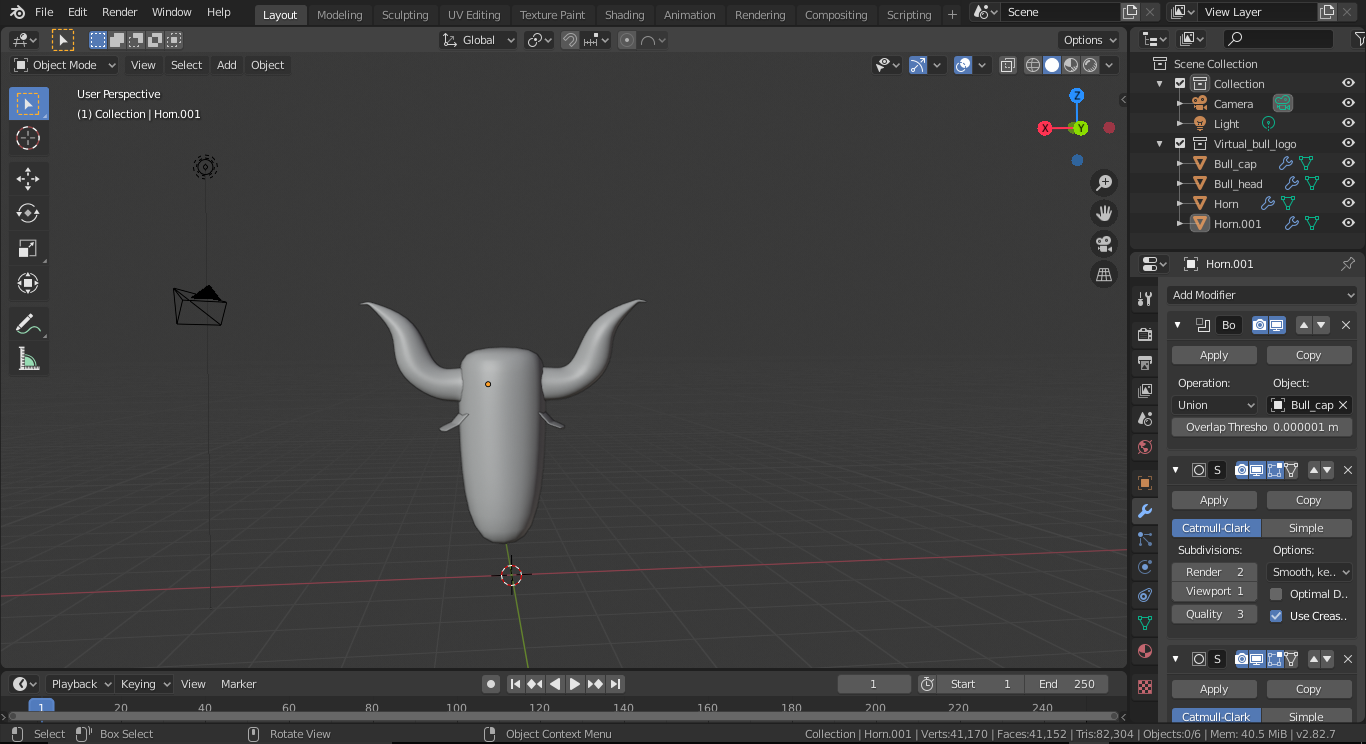Toggle camera view with camera icon
This screenshot has height=744, width=1366.
(x=1104, y=244)
